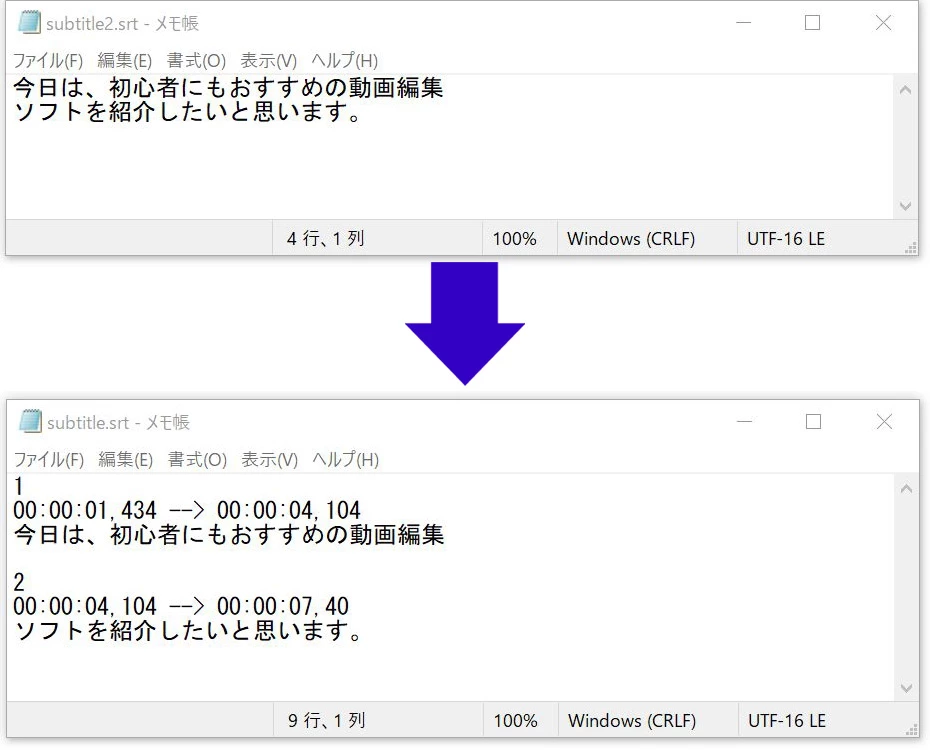930x750 pixels.
Task: Click scroll down arrow in subtitle2.srt window
Action: (905, 206)
